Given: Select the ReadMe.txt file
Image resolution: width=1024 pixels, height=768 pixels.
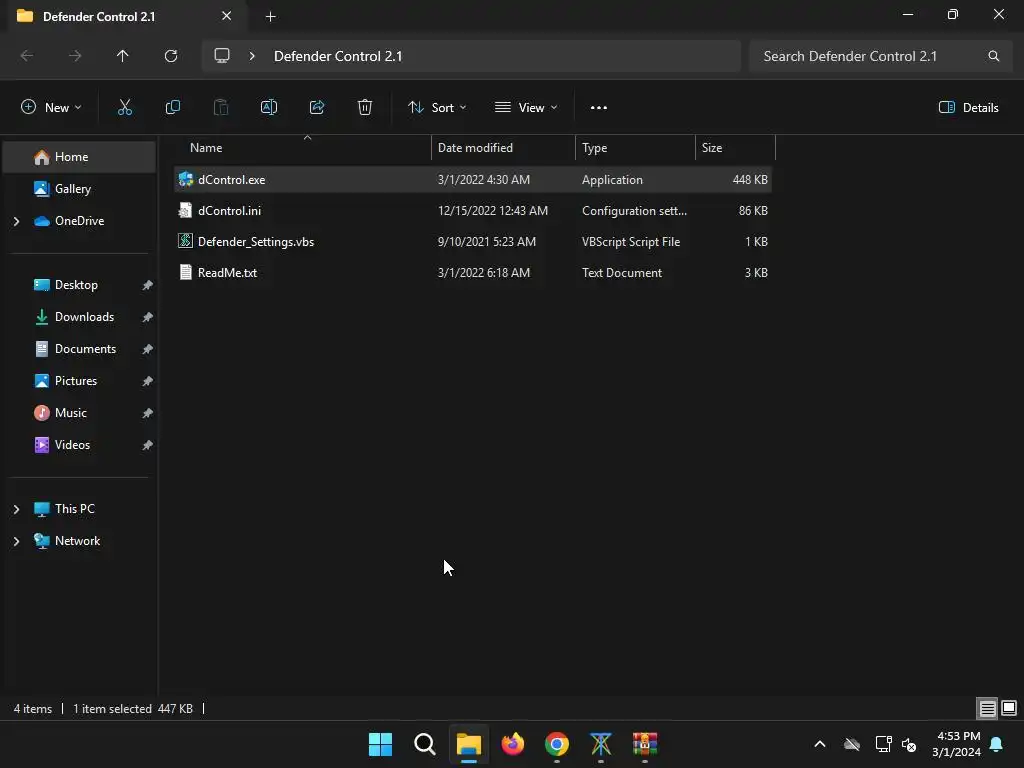Looking at the screenshot, I should click(x=473, y=272).
